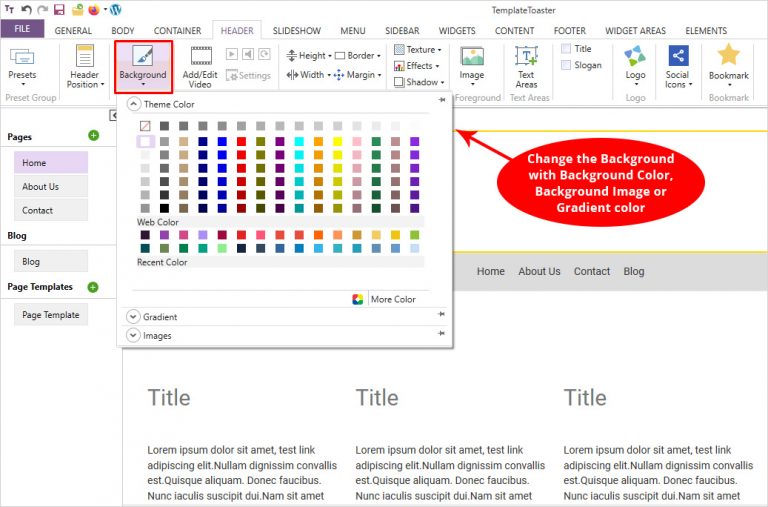Enable the Title checkbox
The height and width of the screenshot is (507, 768).
567,48
